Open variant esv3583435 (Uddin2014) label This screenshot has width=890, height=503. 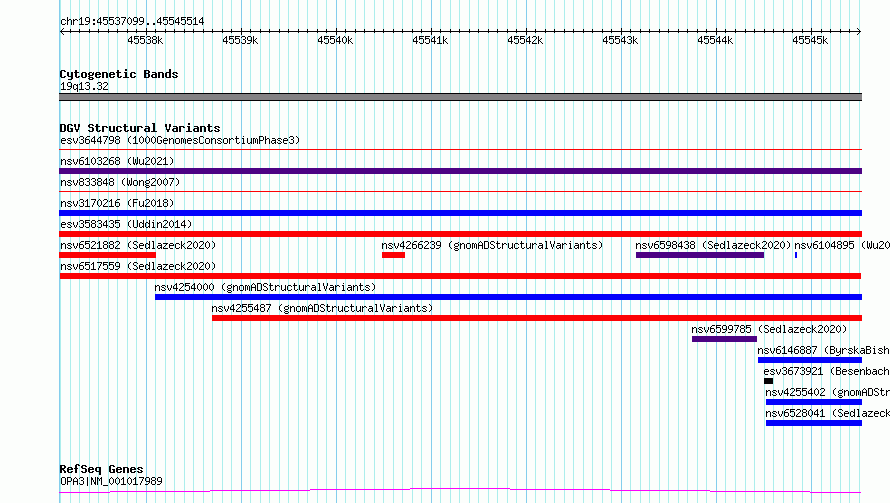coord(126,224)
